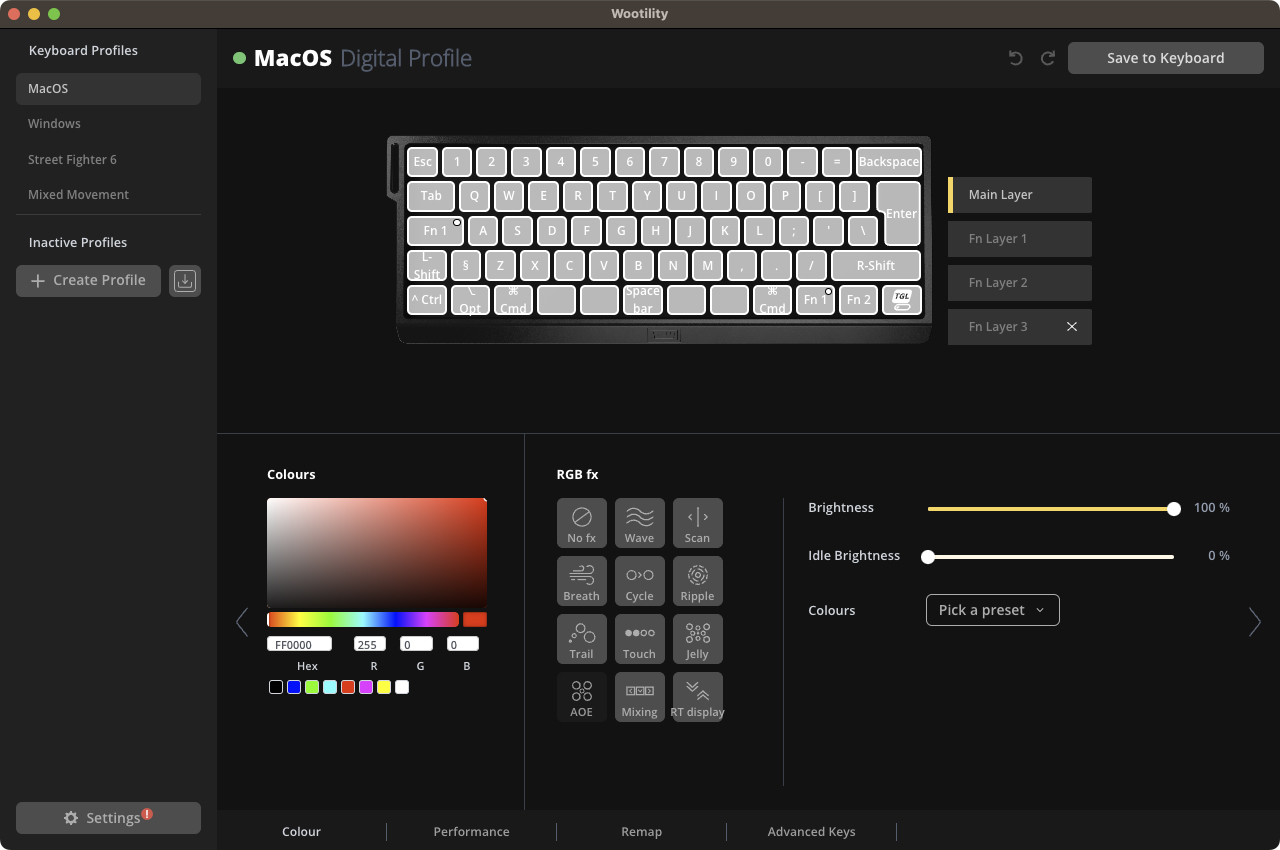
Task: Select the Mixing RGB effect
Action: pyautogui.click(x=639, y=697)
